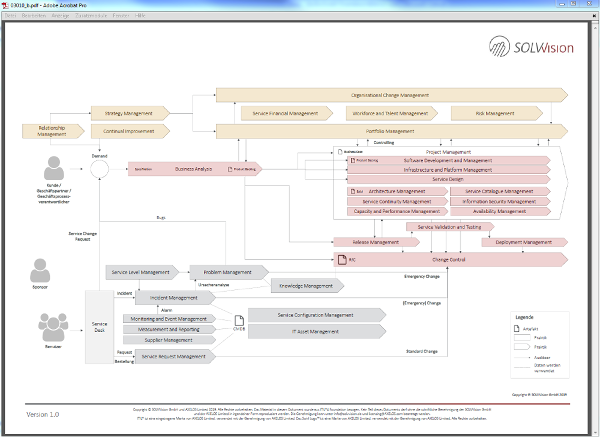Image resolution: width=600 pixels, height=437 pixels.
Task: Click the CMDB document icon
Action: (239, 322)
